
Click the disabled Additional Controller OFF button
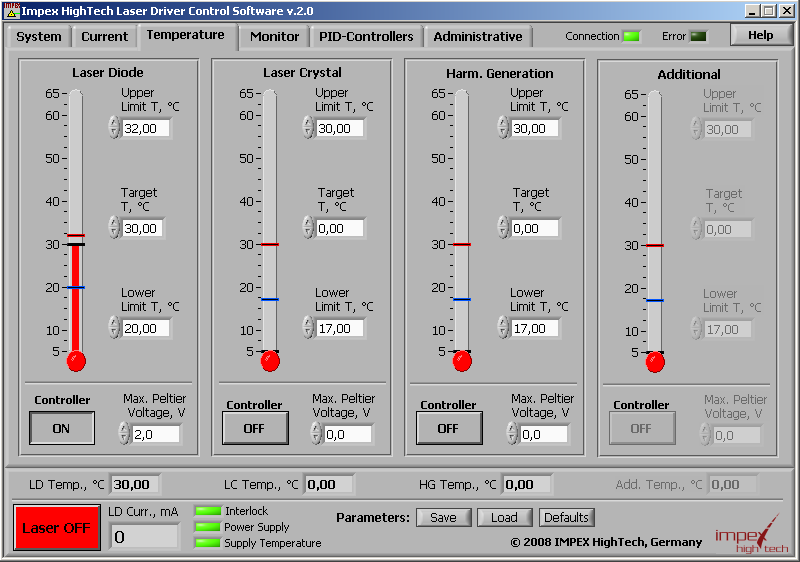642,428
